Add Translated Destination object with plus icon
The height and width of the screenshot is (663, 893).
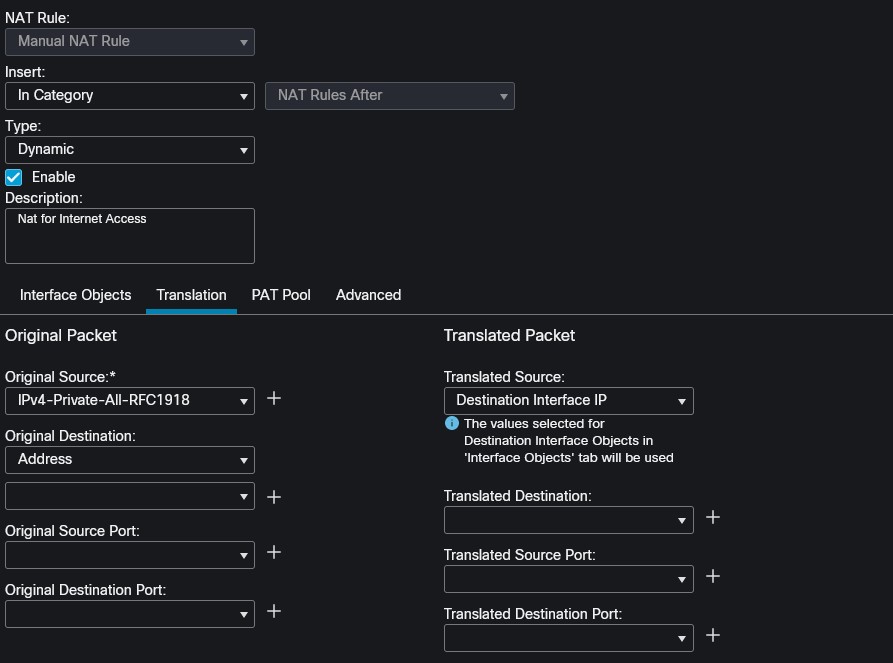point(713,517)
